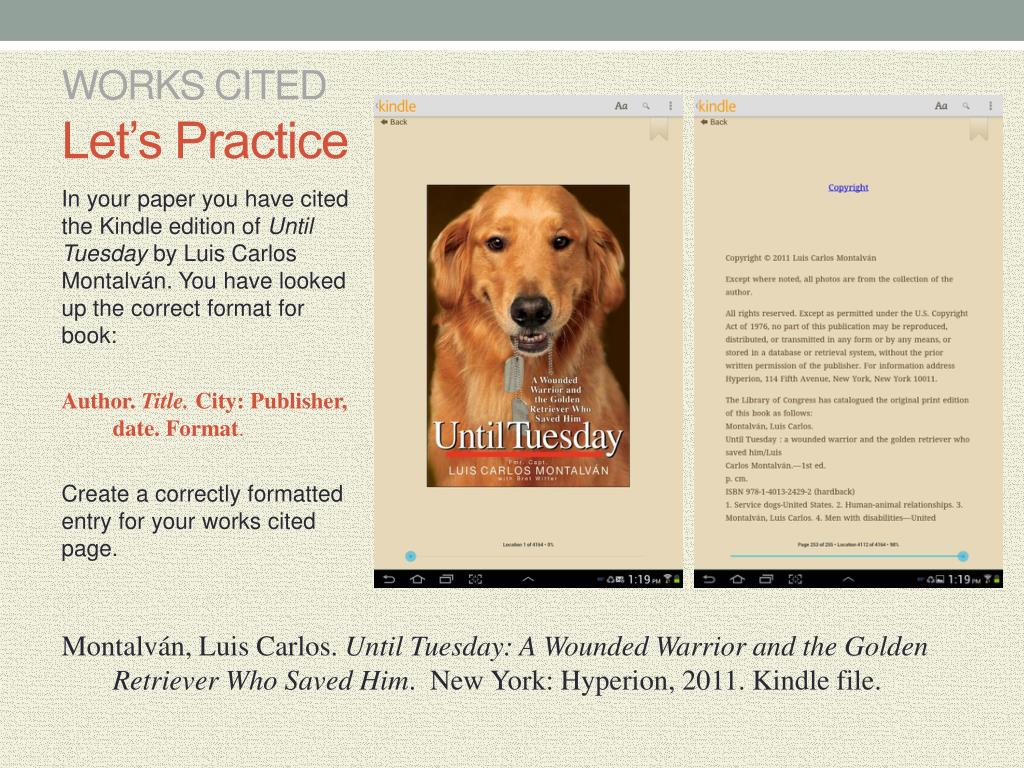Screen dimensions: 1024x768
Task: Select the 'Except where noted, all photos' line
Action: 839,279
